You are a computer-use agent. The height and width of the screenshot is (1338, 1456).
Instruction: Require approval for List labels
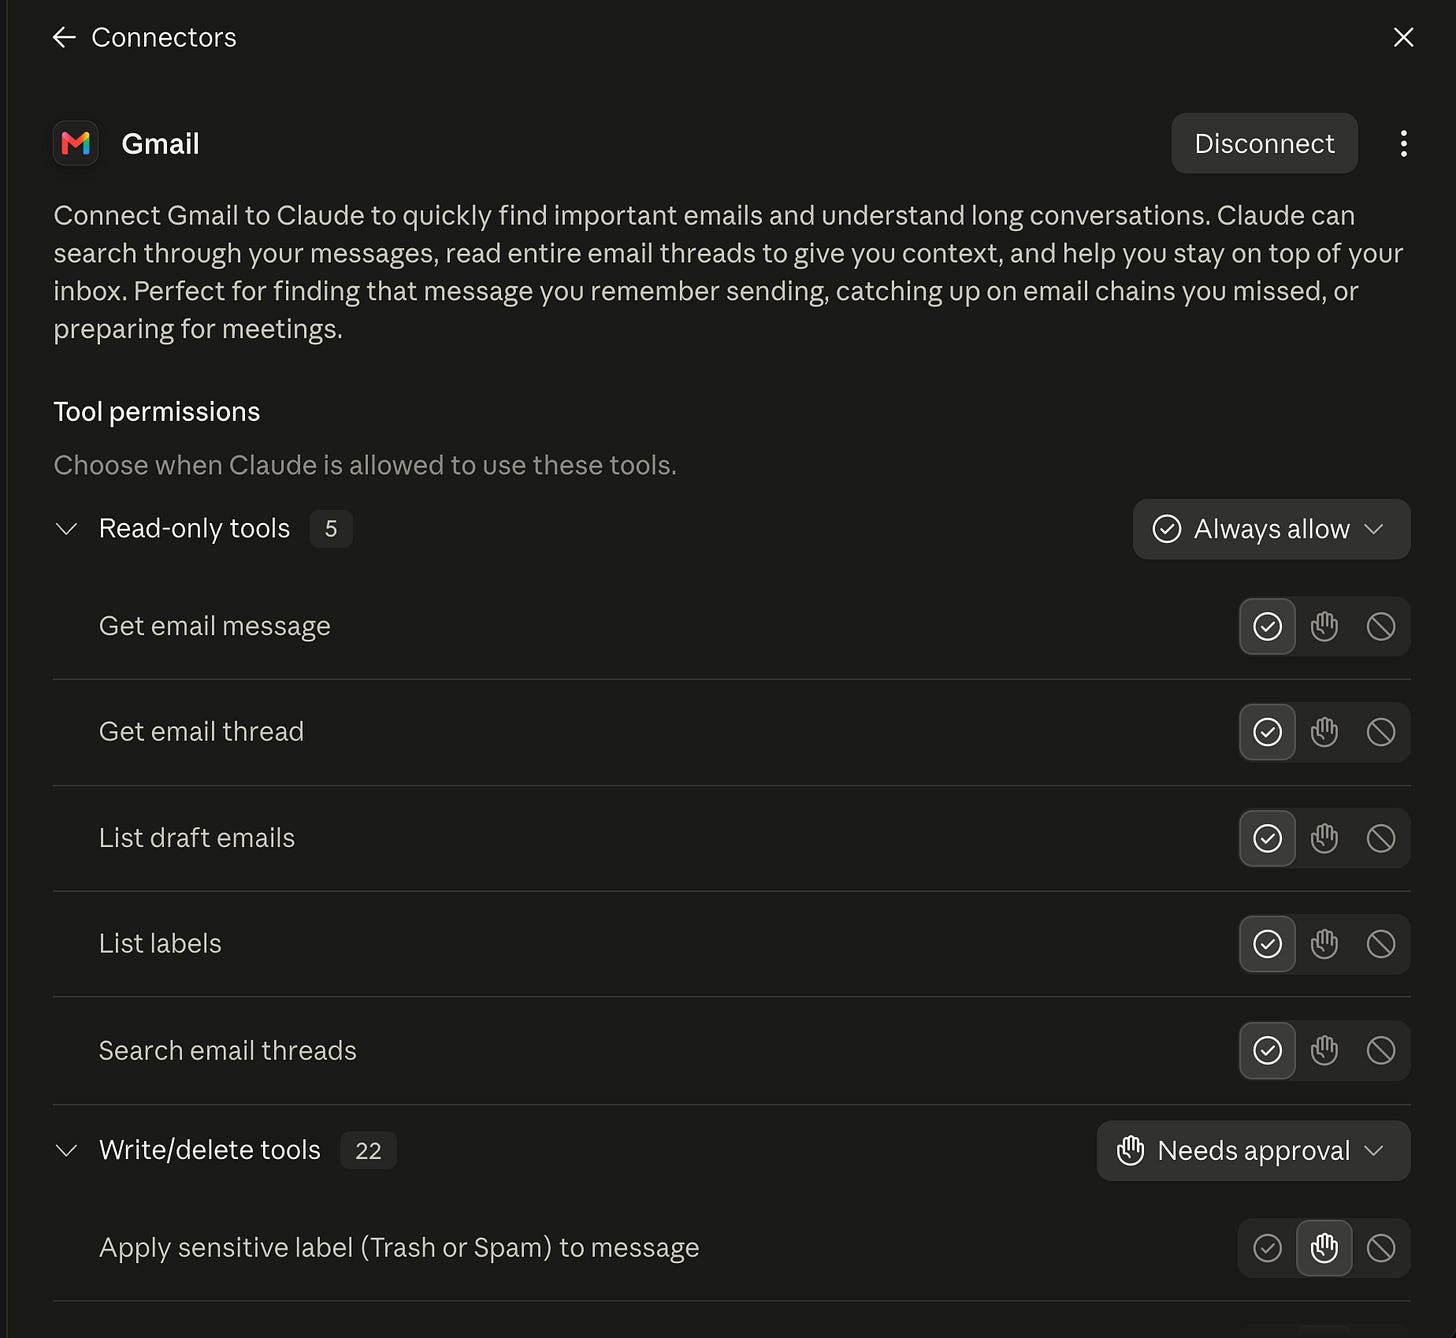(1324, 944)
